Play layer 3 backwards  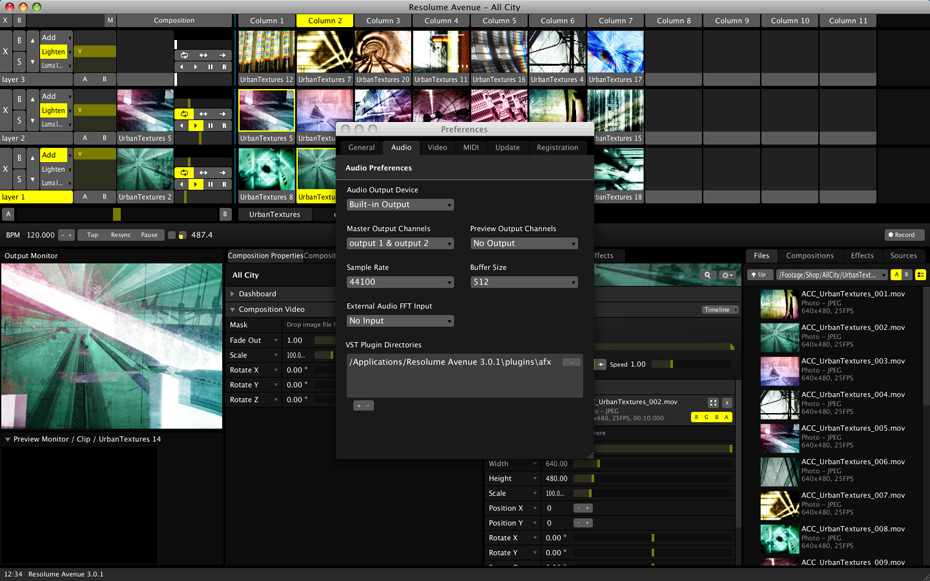[x=181, y=67]
